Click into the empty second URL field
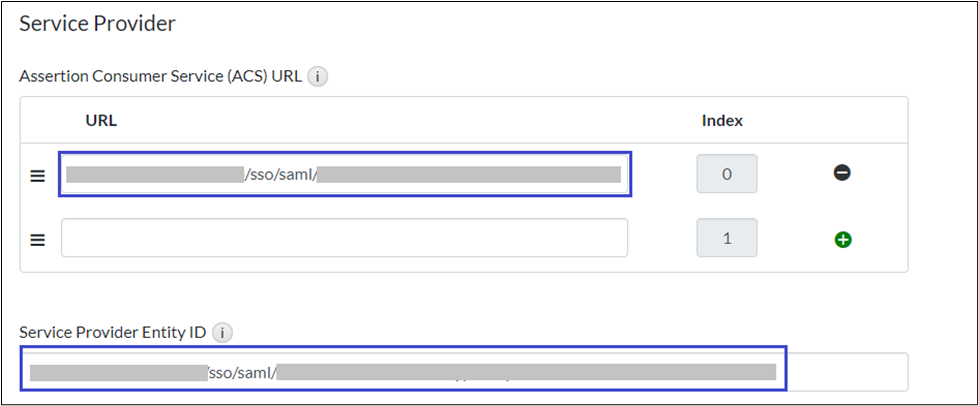979x406 pixels. pos(345,237)
